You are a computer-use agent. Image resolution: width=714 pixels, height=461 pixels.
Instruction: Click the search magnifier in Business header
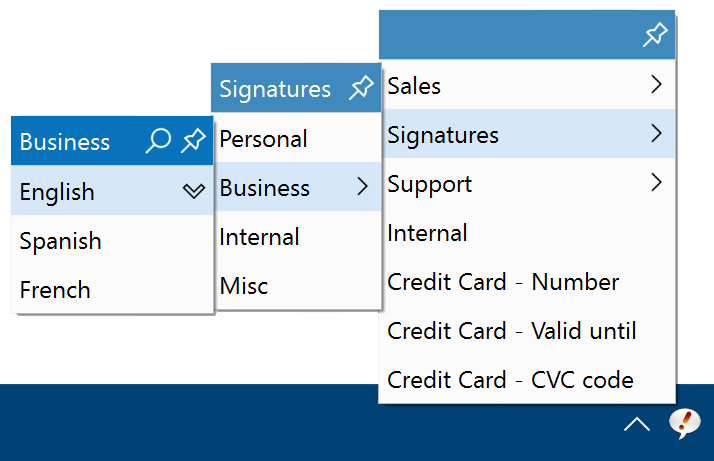[x=158, y=140]
